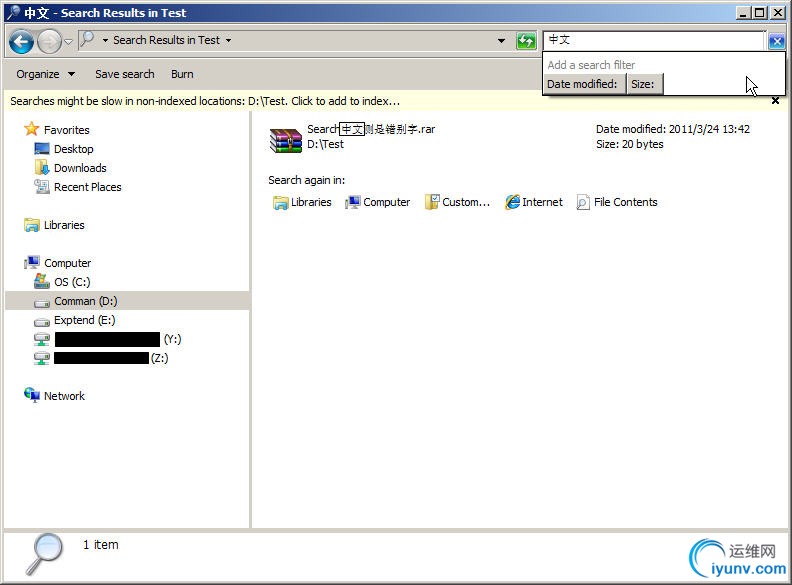The image size is (792, 585).
Task: Clear the search with the blue X button
Action: (x=776, y=41)
